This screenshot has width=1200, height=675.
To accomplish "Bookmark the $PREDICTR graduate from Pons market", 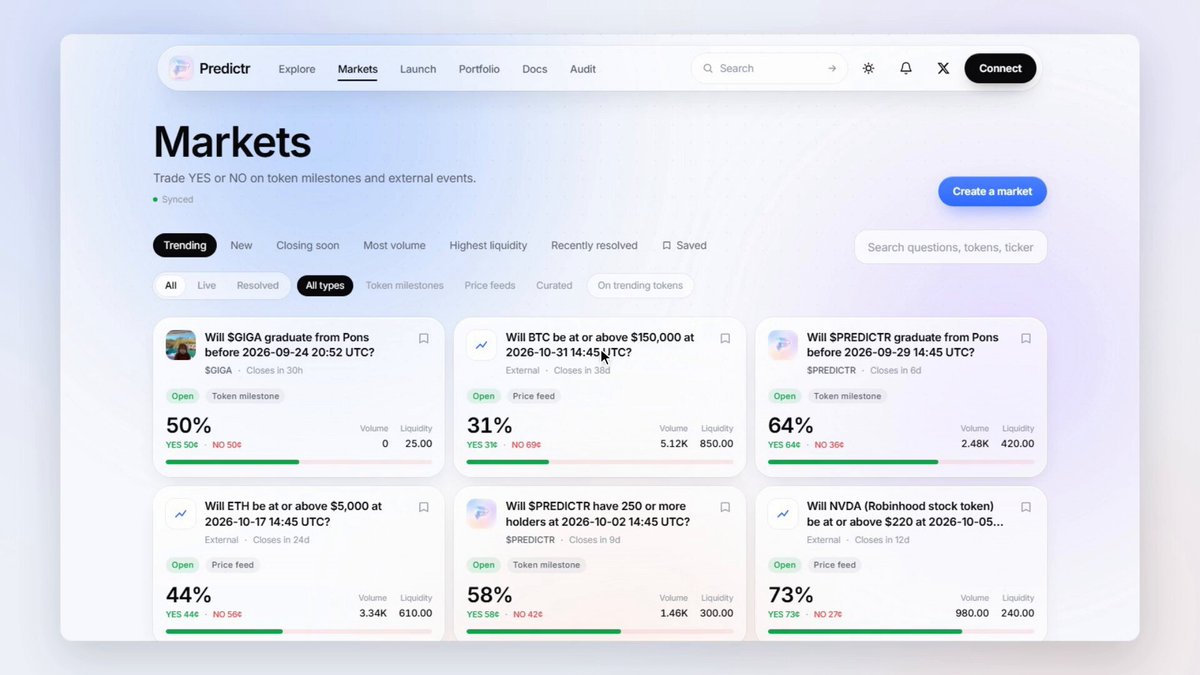I will coord(1026,339).
